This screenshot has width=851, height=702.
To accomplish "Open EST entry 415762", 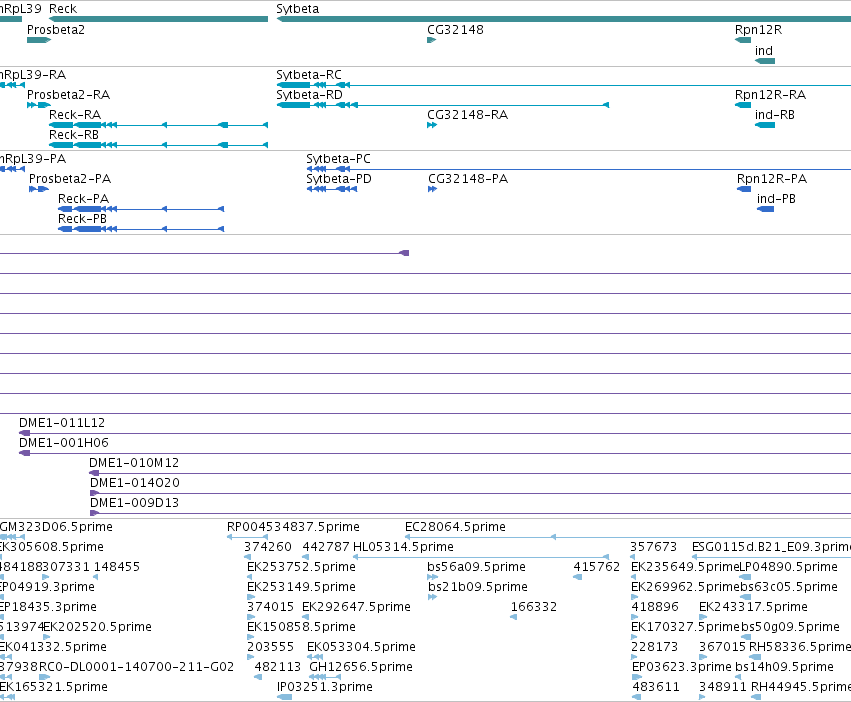I will pos(596,567).
